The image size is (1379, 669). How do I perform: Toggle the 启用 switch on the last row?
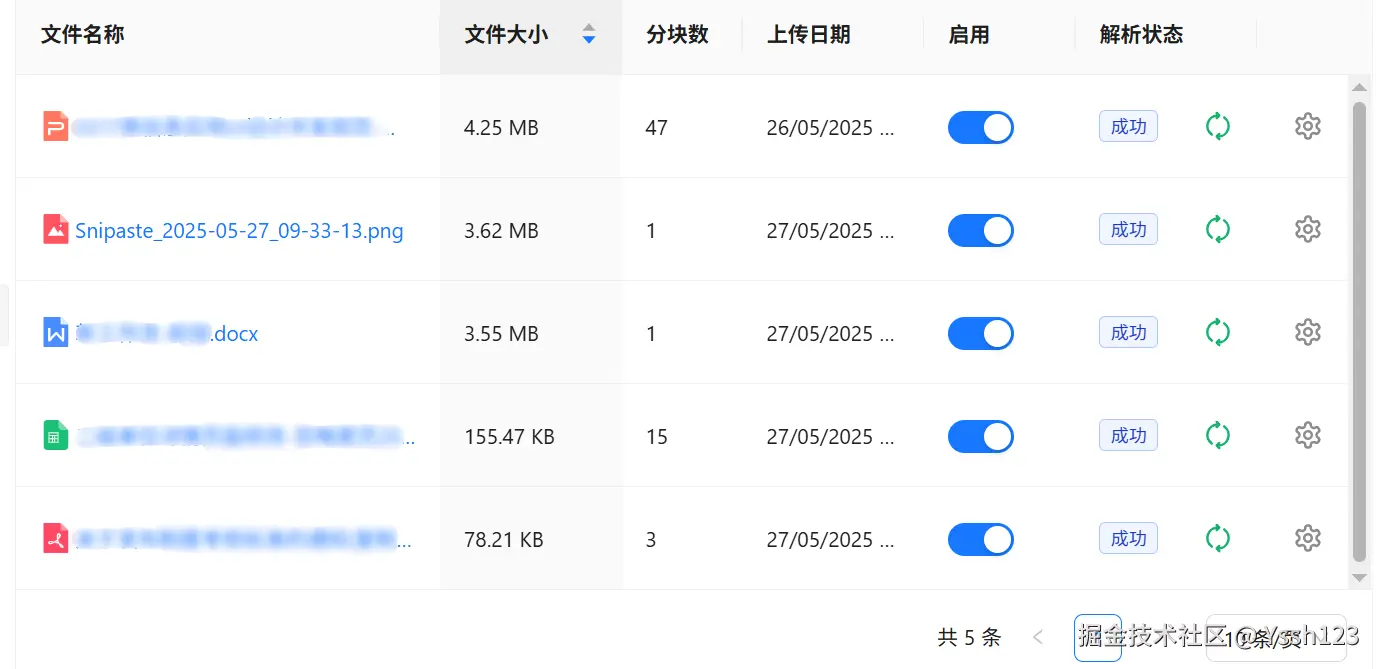click(x=980, y=539)
